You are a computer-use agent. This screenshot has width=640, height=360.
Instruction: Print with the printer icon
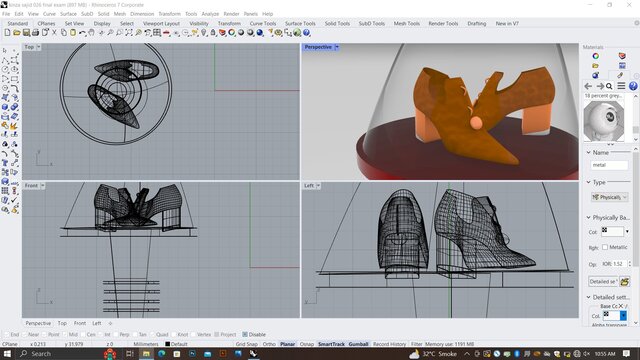(36, 33)
